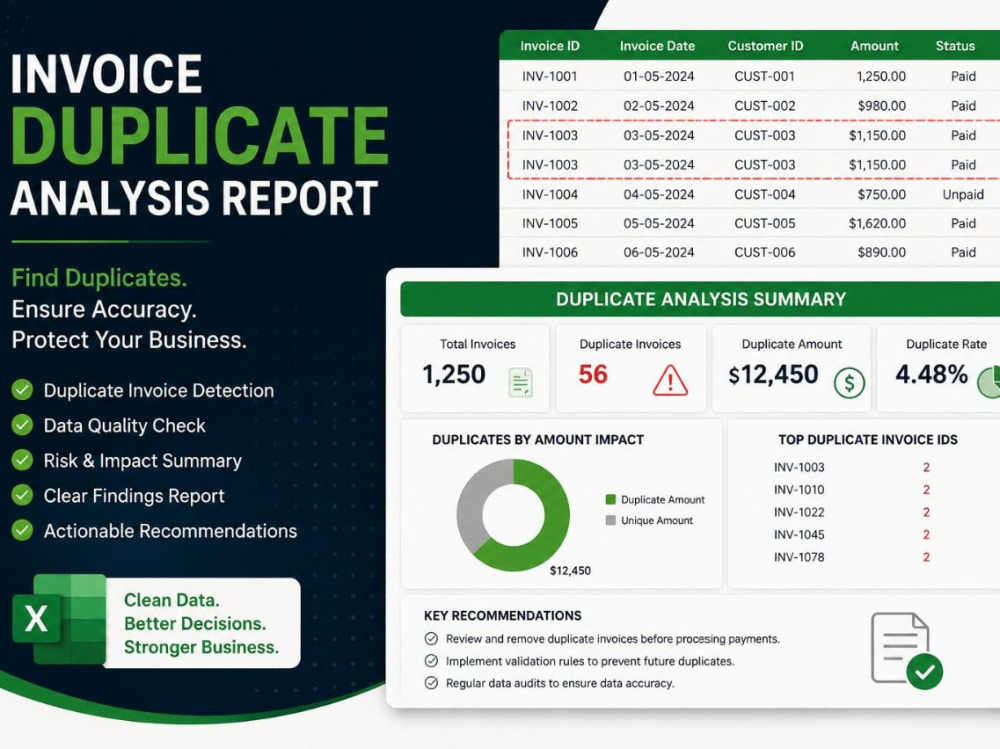Click the checkmark beside Duplicate Invoice Detection
The image size is (1000, 749).
[x=22, y=390]
